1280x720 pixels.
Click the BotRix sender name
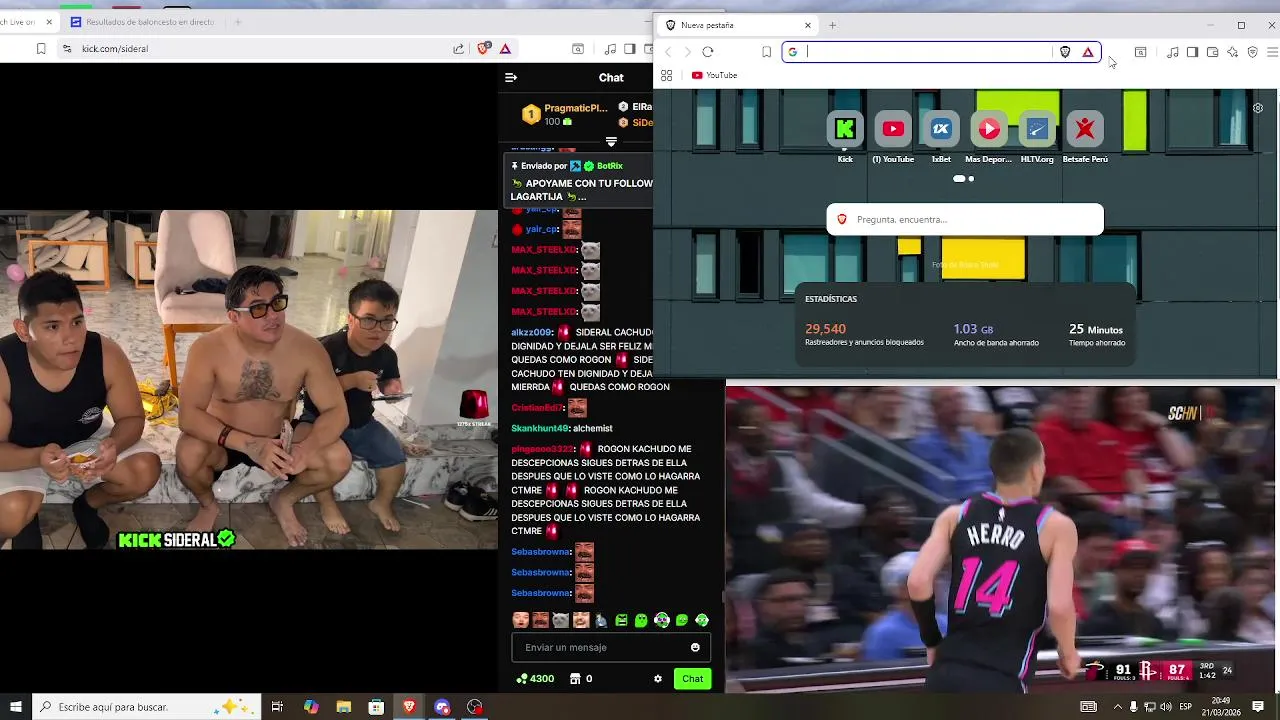click(610, 166)
